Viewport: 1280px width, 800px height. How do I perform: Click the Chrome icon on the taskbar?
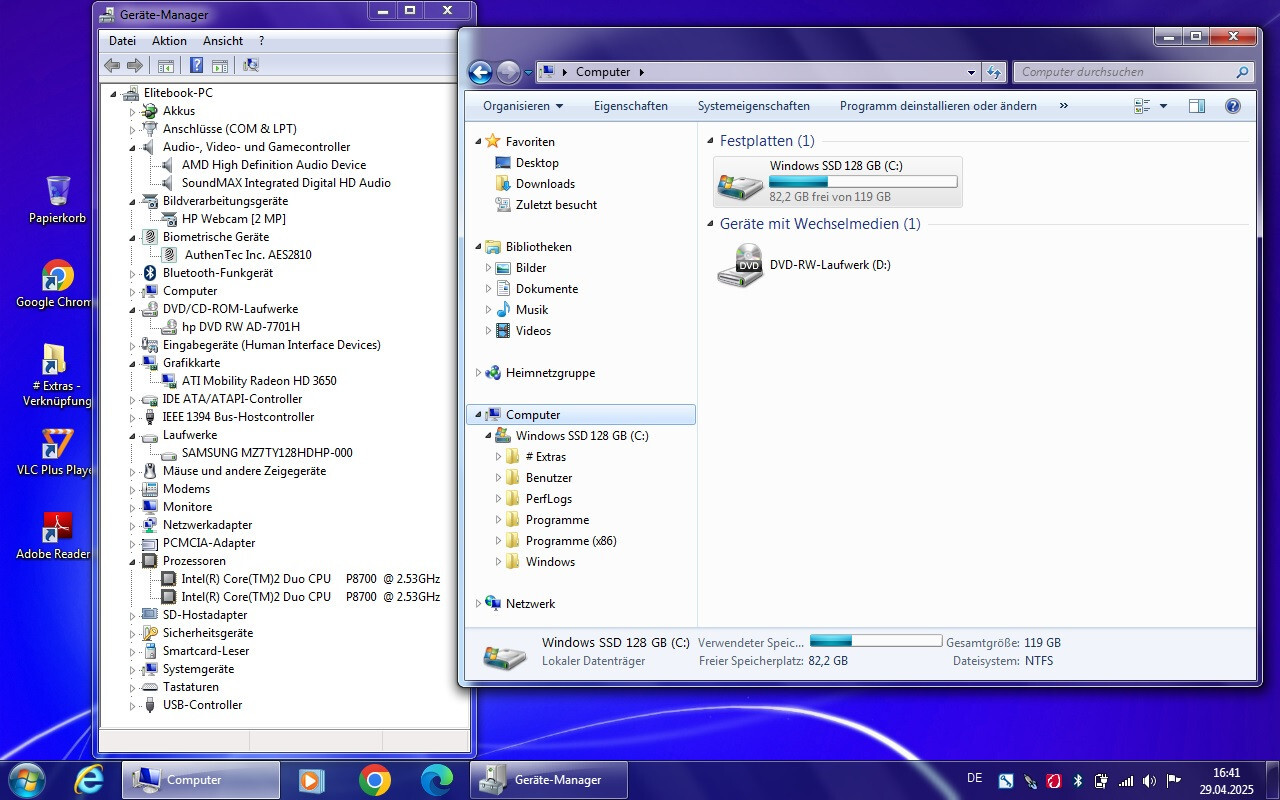tap(375, 780)
